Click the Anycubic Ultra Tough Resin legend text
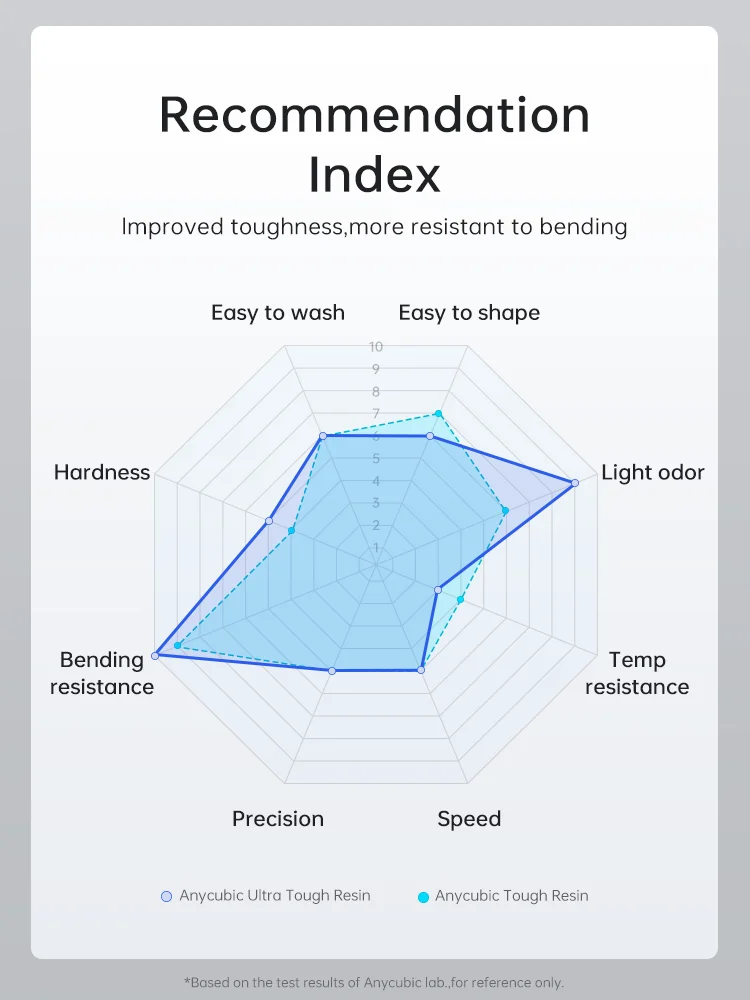This screenshot has height=1000, width=750. pyautogui.click(x=275, y=895)
